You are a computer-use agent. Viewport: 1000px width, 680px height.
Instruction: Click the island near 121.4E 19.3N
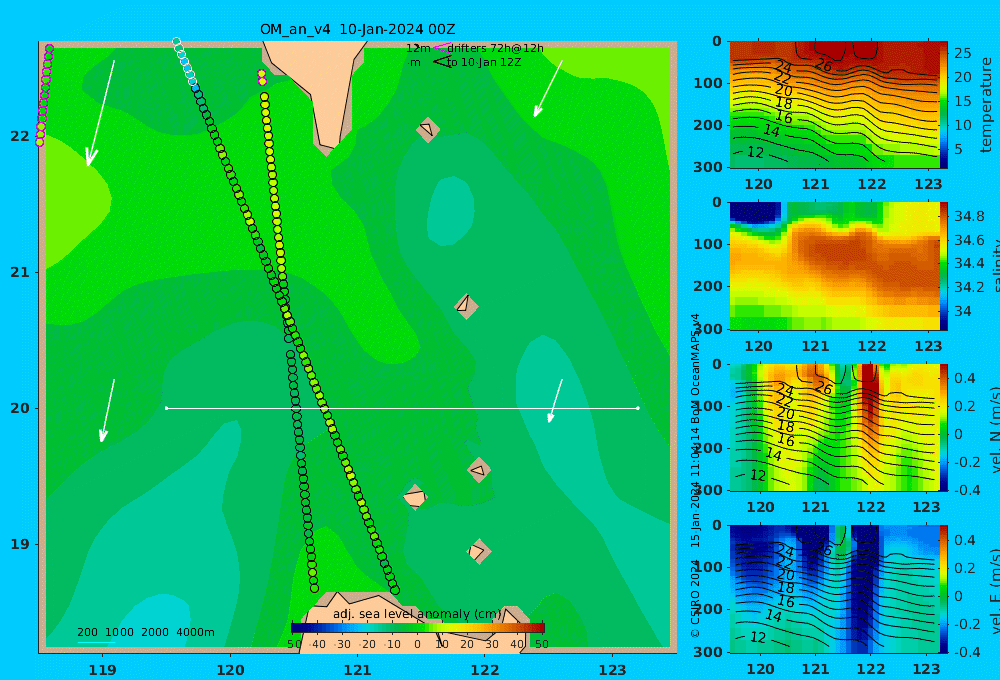coord(415,497)
